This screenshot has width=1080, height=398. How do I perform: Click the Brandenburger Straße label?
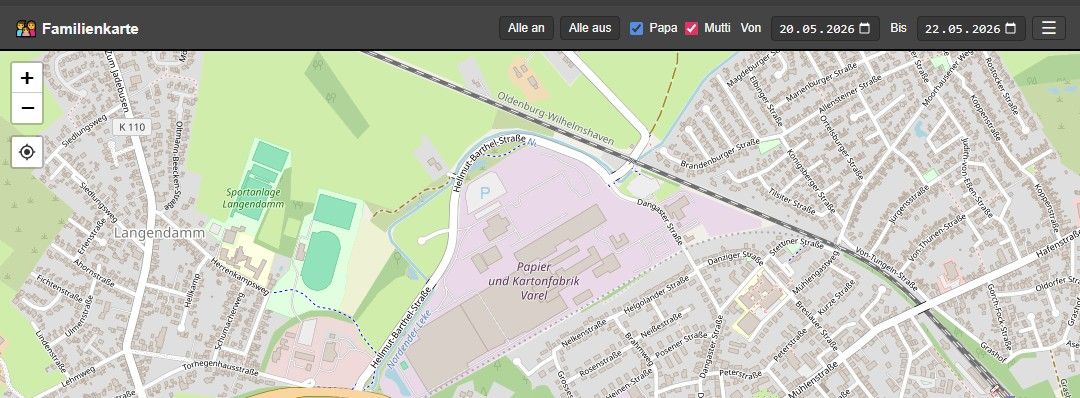720,153
